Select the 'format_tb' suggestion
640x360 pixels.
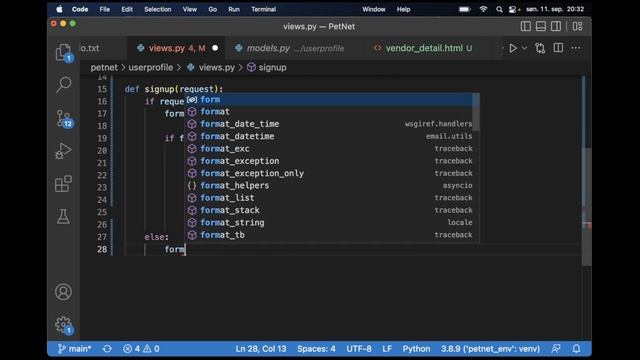[x=329, y=235]
